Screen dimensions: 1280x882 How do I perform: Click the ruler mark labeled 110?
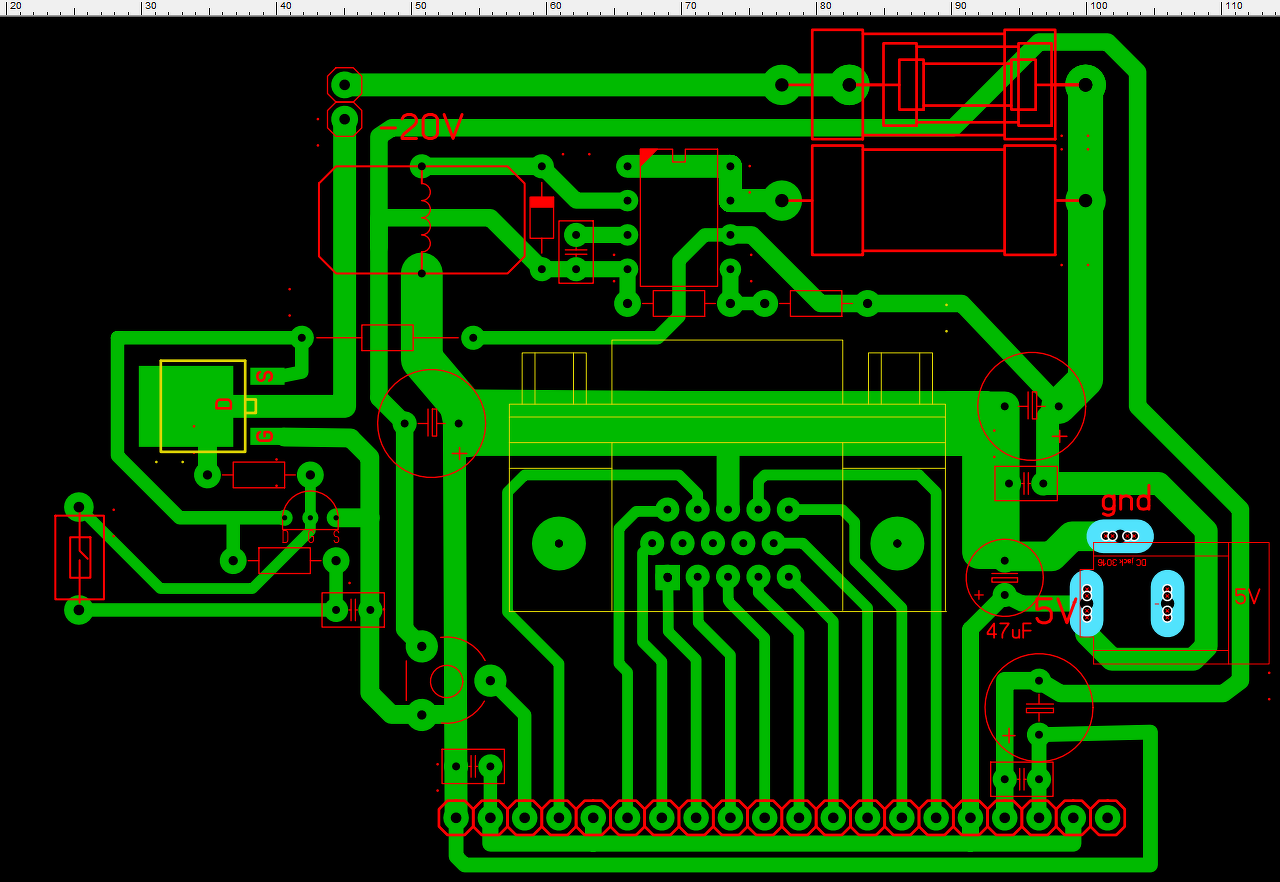point(1233,6)
